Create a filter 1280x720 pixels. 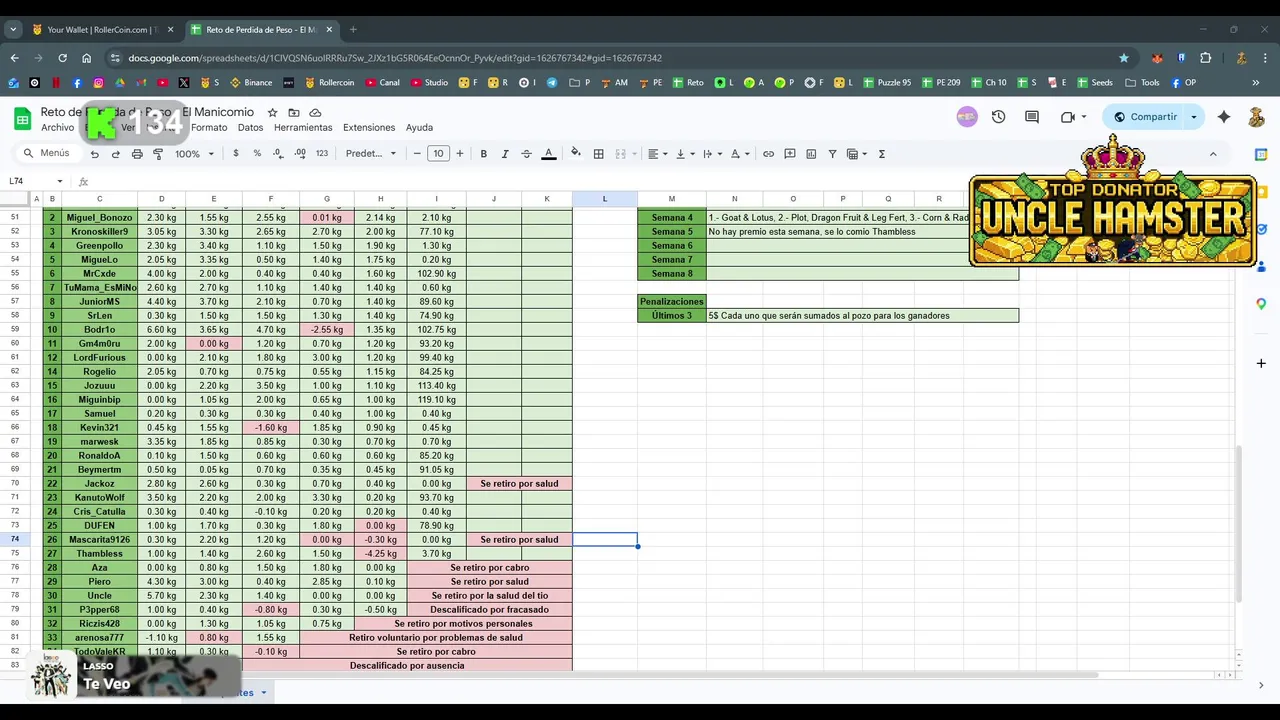click(x=832, y=154)
